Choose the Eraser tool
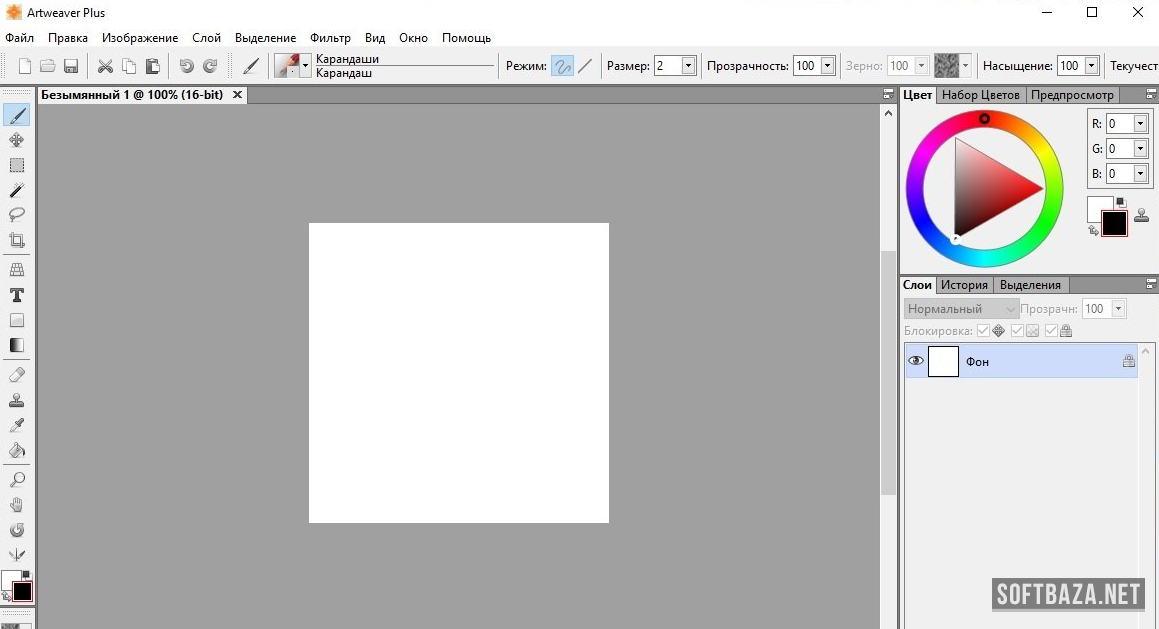The height and width of the screenshot is (629, 1159). (17, 375)
